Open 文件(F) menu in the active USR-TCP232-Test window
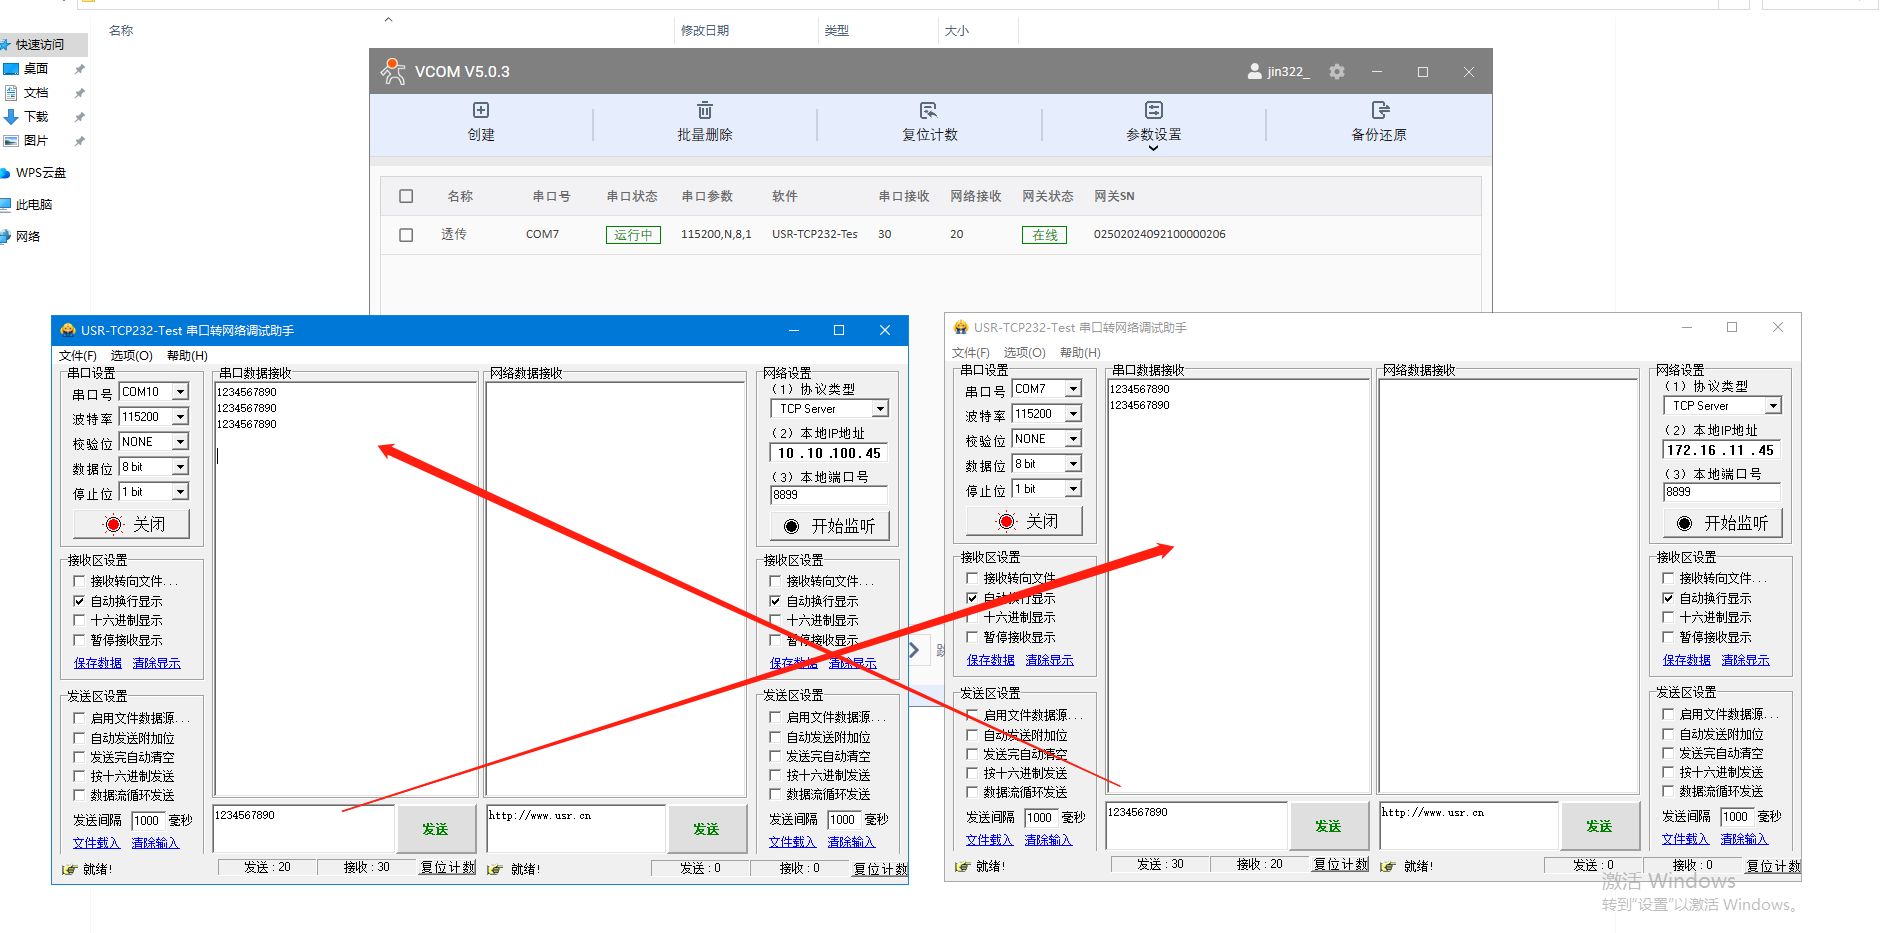 click(77, 356)
